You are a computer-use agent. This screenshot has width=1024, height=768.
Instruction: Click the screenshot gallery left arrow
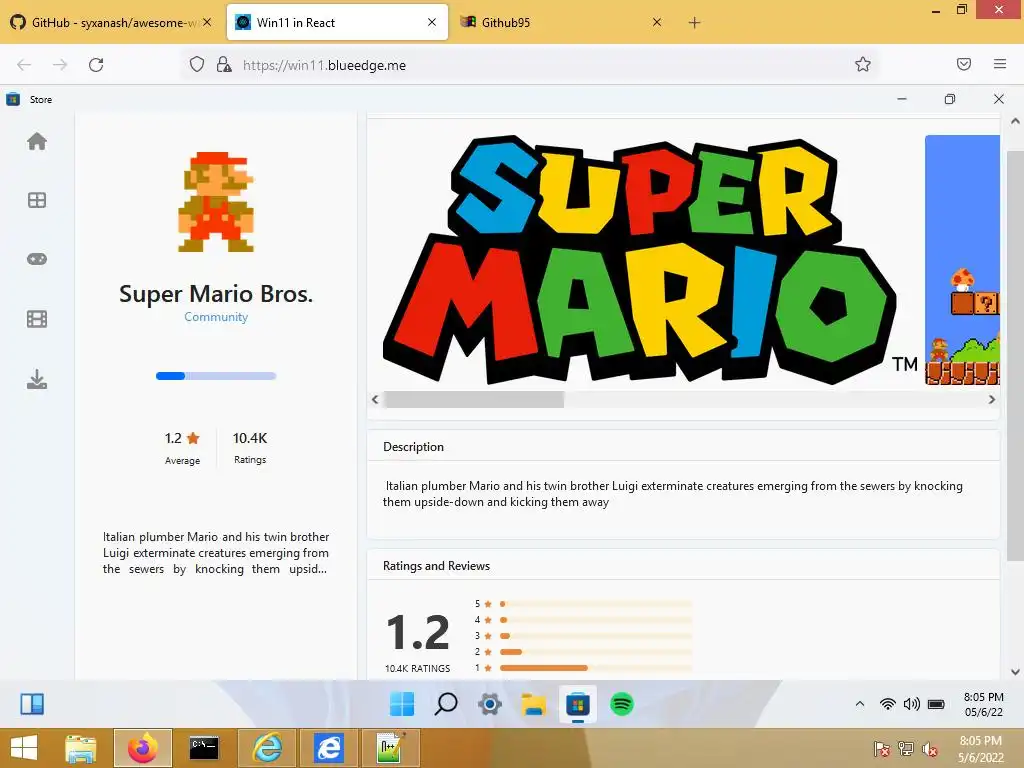tap(375, 400)
